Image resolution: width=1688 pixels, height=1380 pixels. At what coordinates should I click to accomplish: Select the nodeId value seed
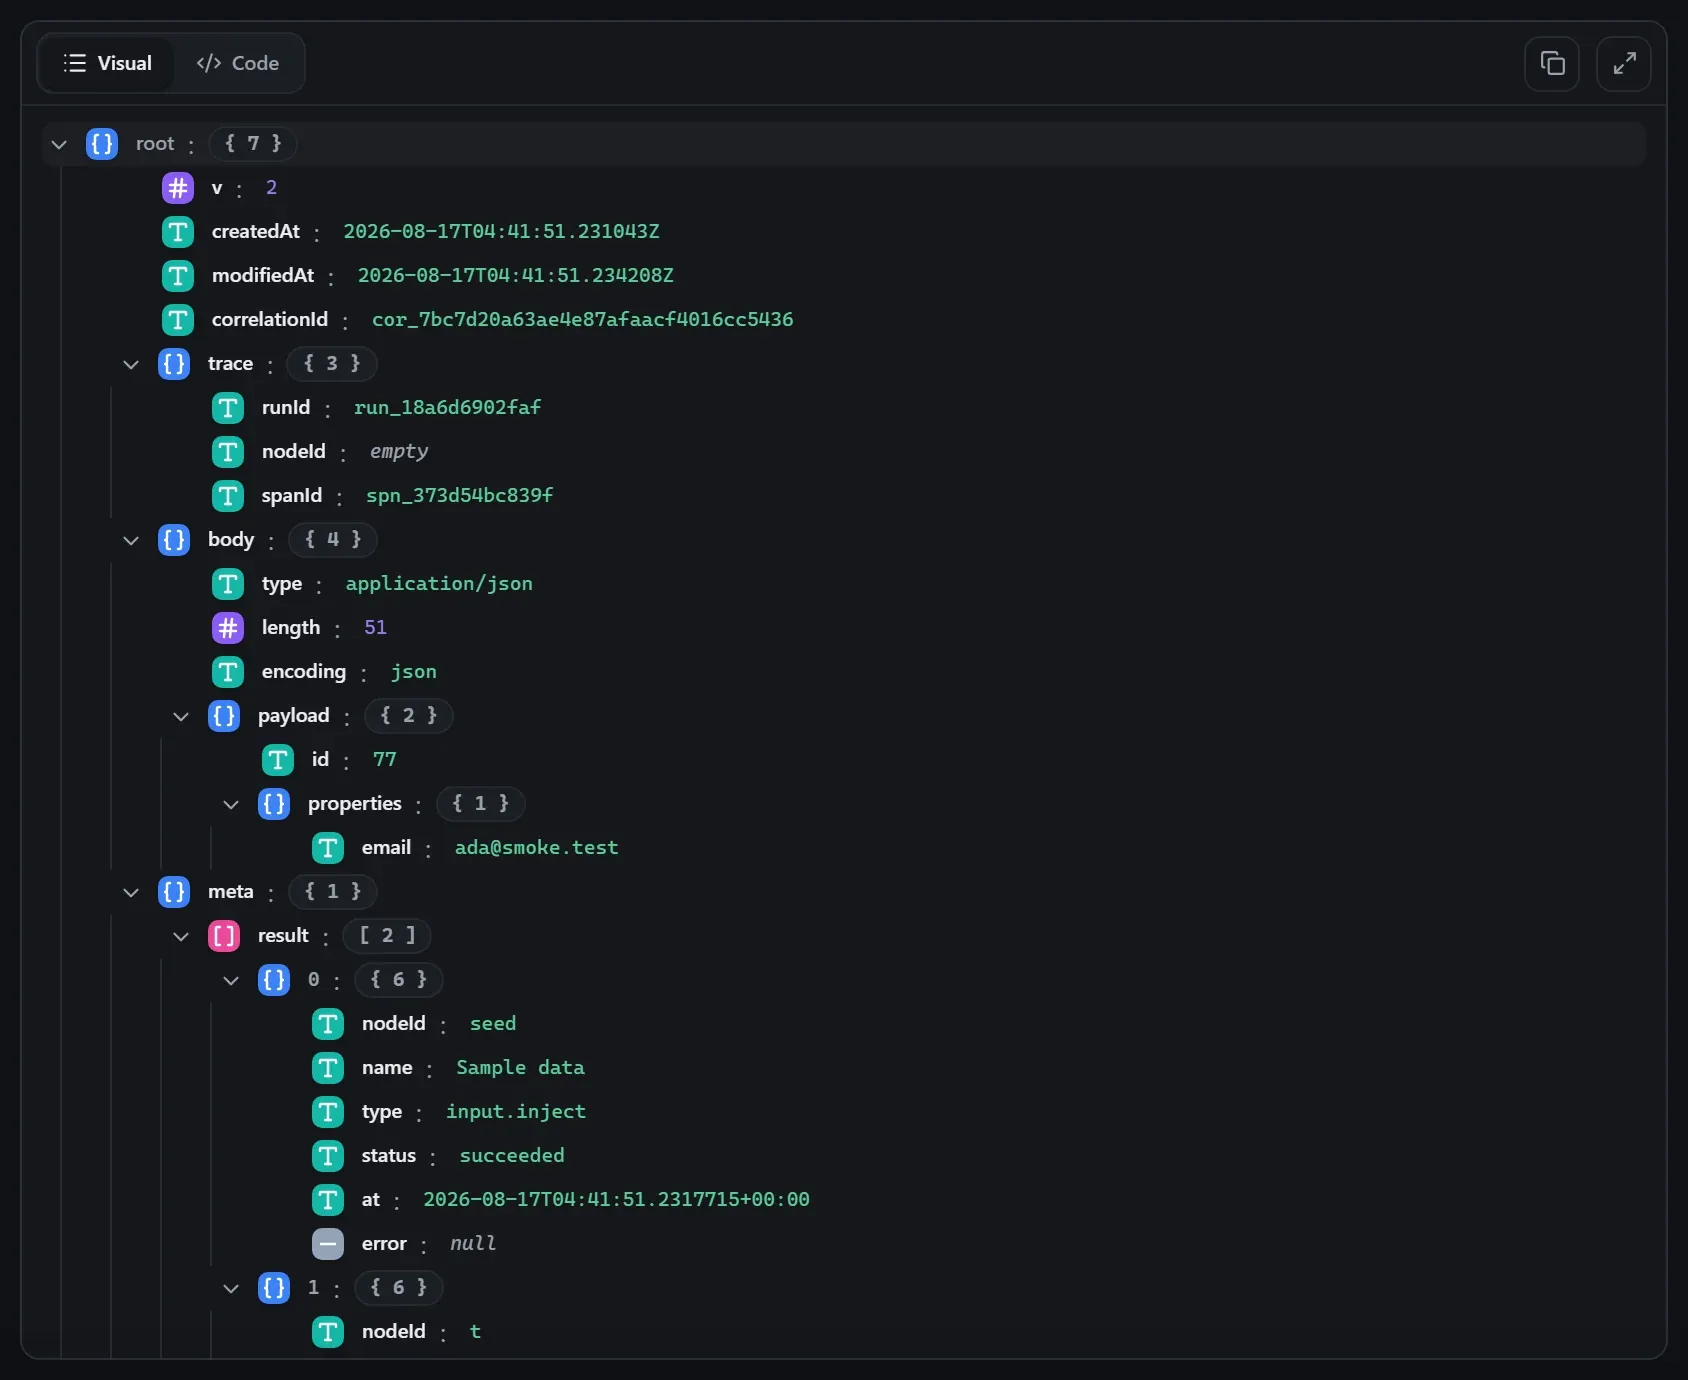click(x=493, y=1024)
